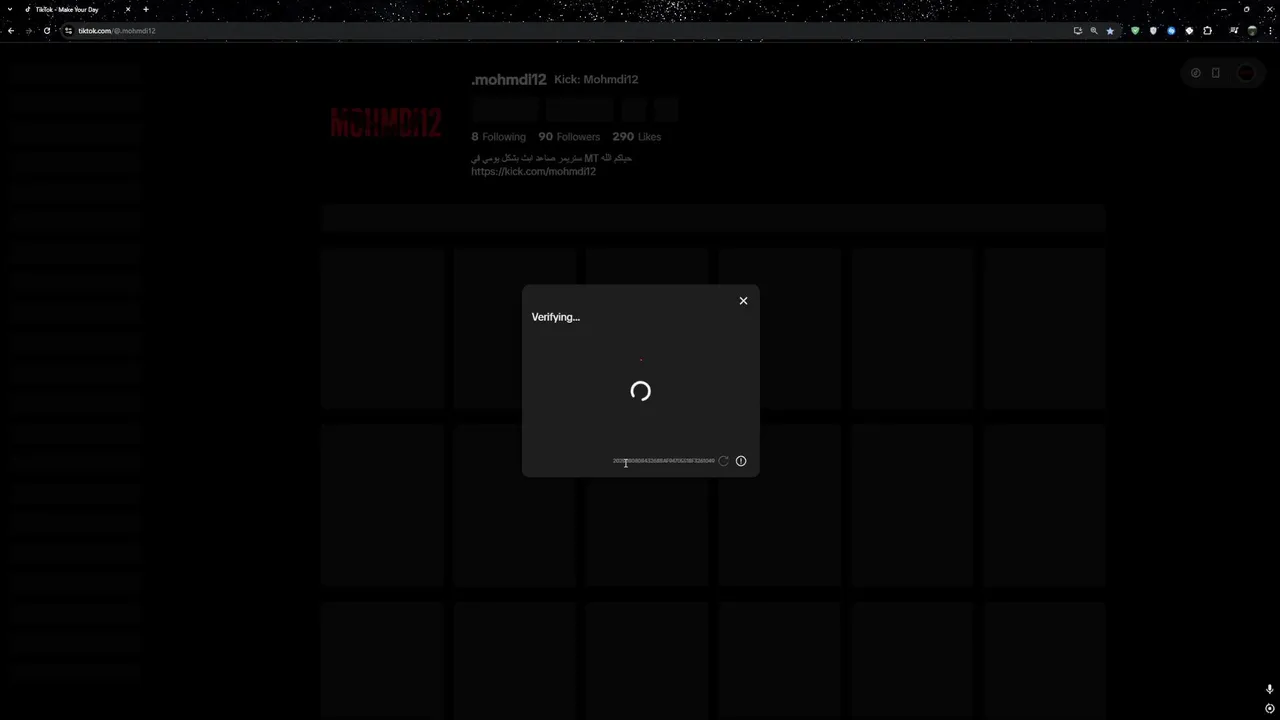This screenshot has height=720, width=1280.
Task: Open site information icon in the address bar
Action: (68, 31)
